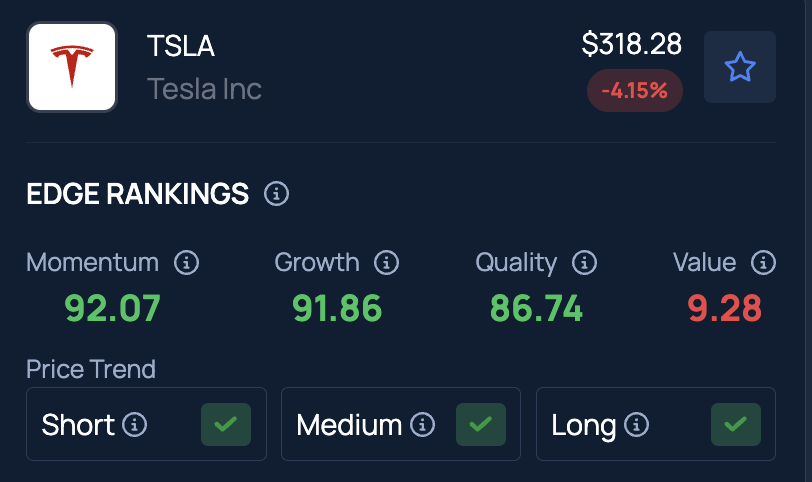Screen dimensions: 812x482
Task: Click the $318.28 price
Action: (x=632, y=44)
